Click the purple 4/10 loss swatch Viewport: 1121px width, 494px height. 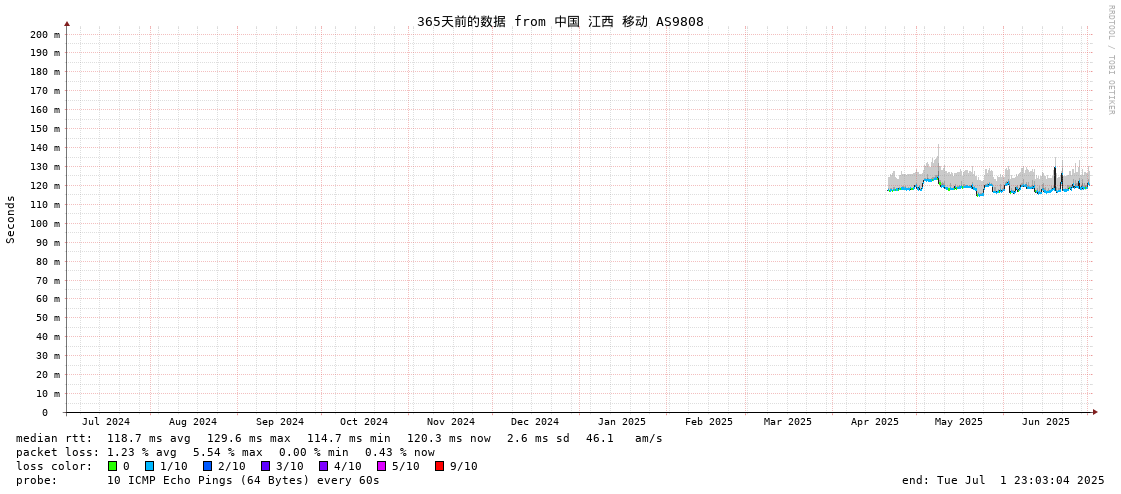323,466
